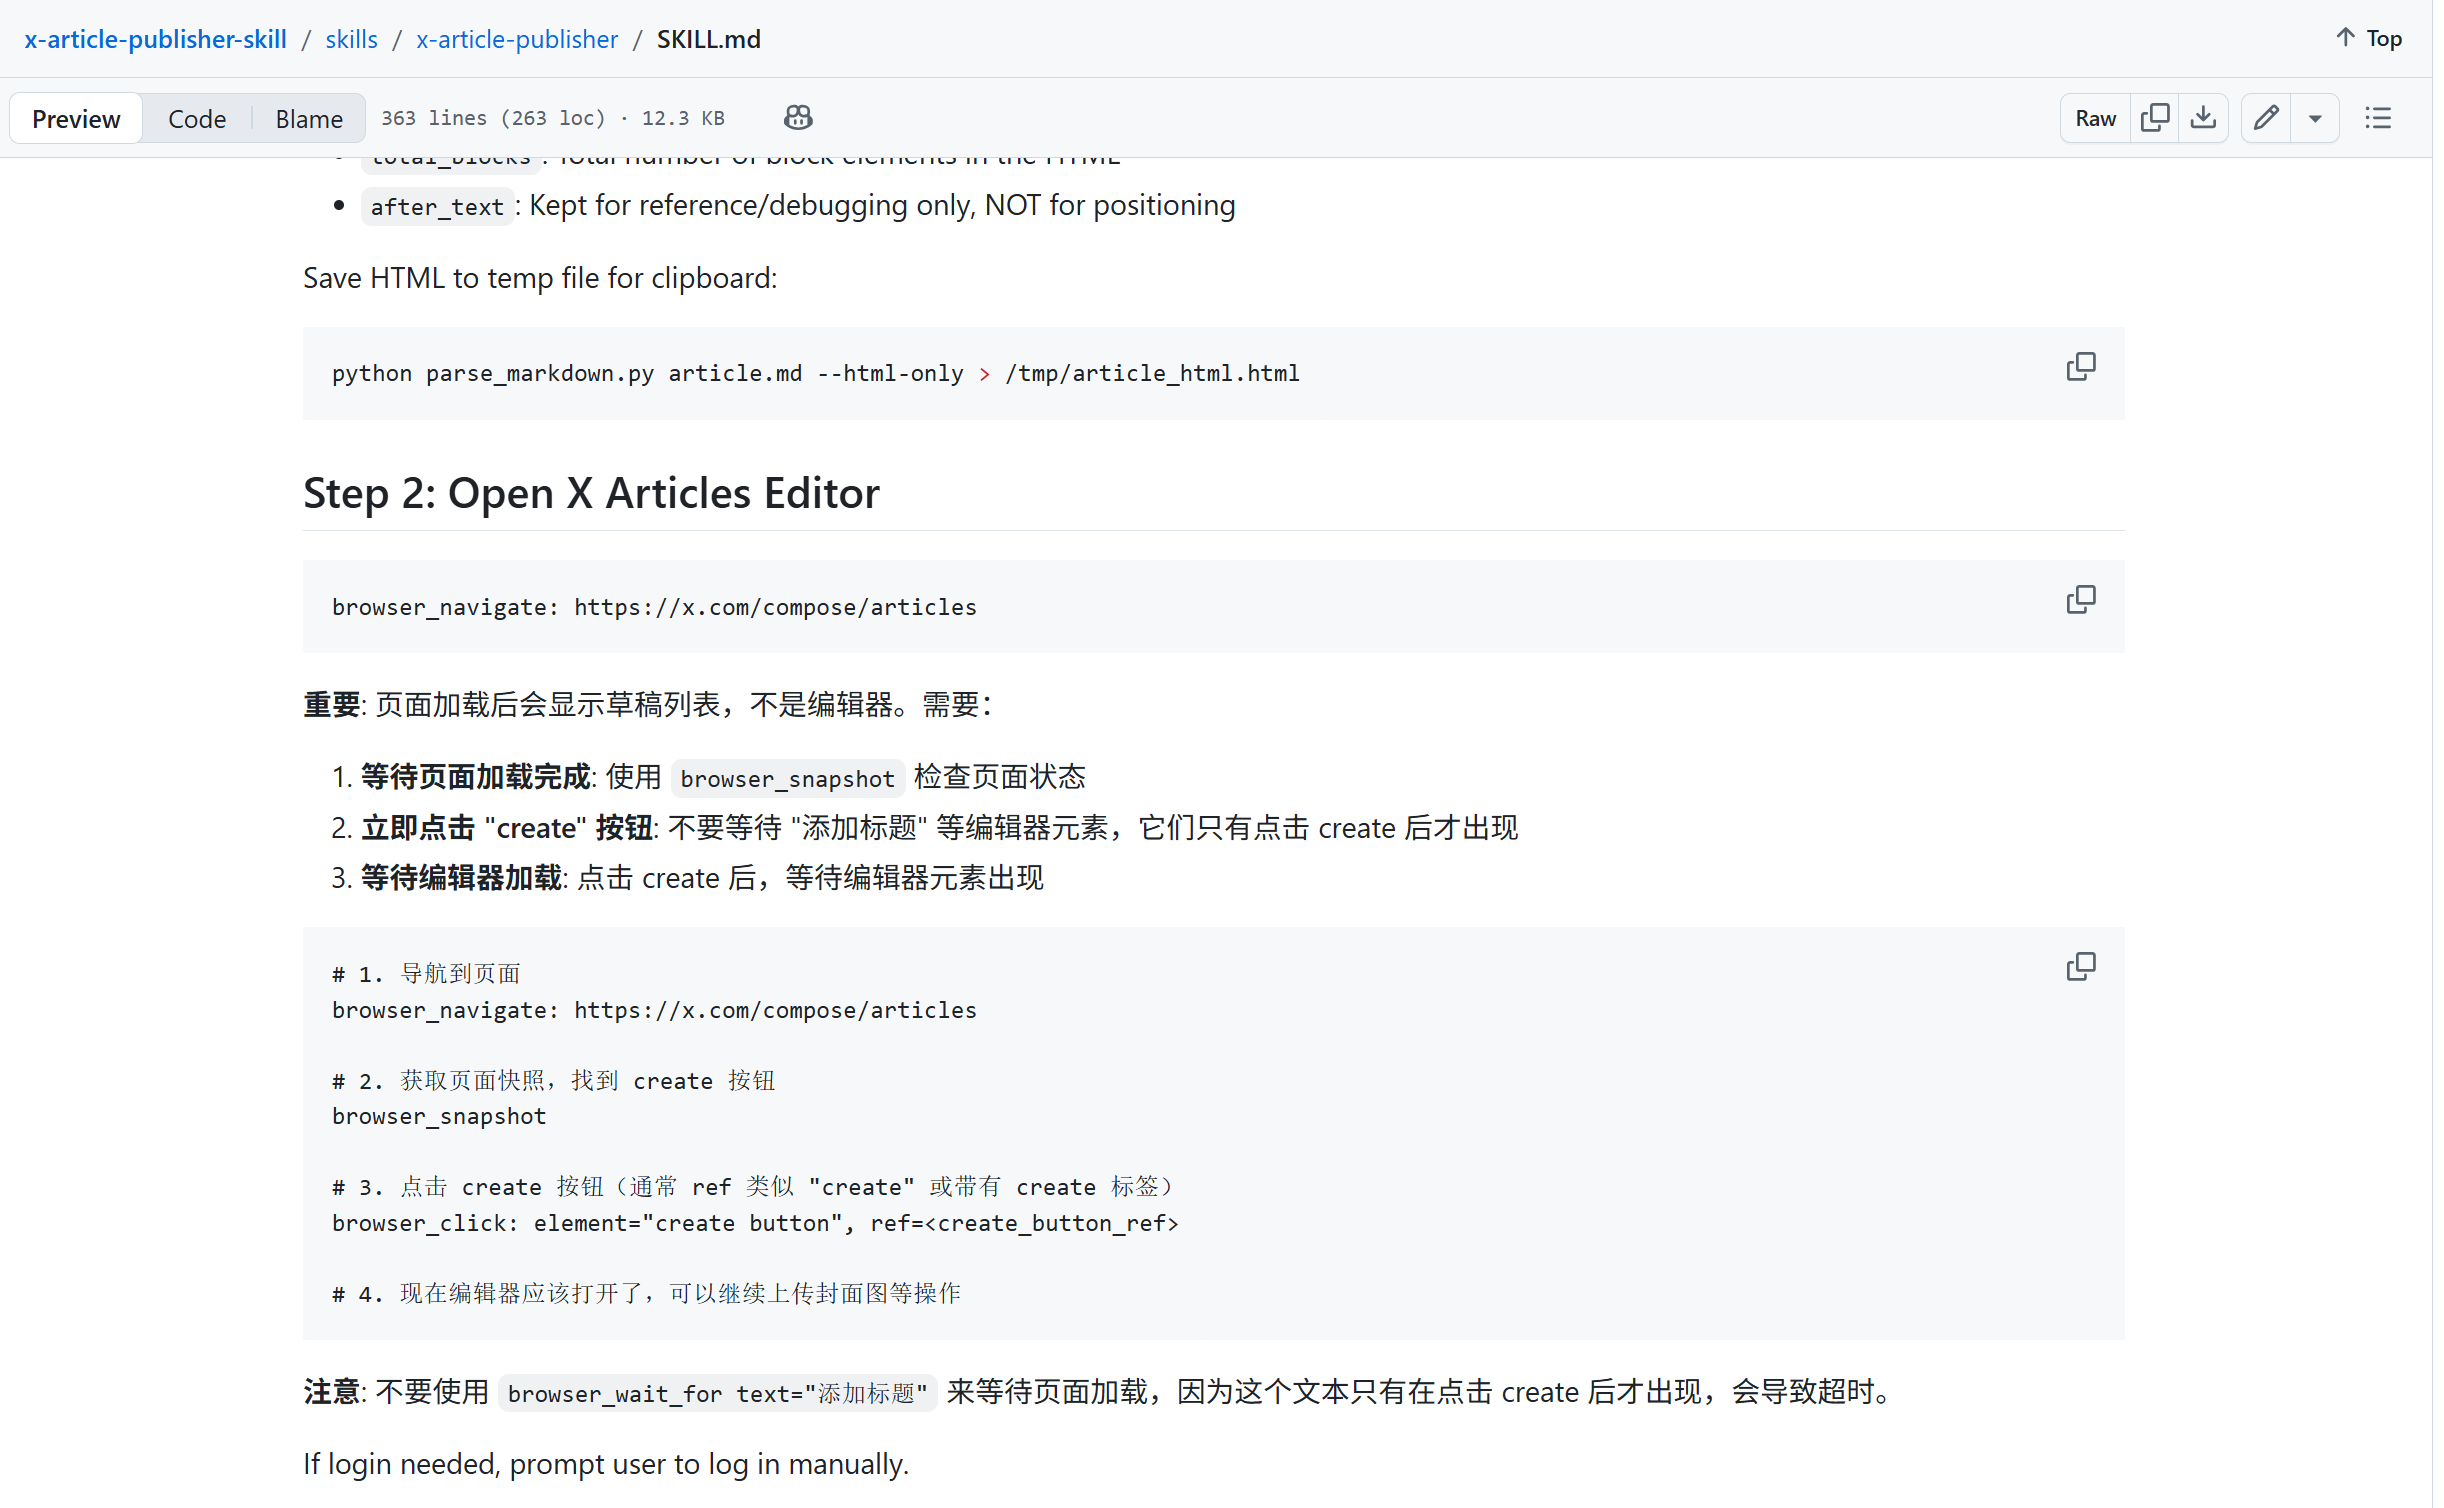2444x1508 pixels.
Task: Open the outline list icon
Action: (x=2378, y=118)
